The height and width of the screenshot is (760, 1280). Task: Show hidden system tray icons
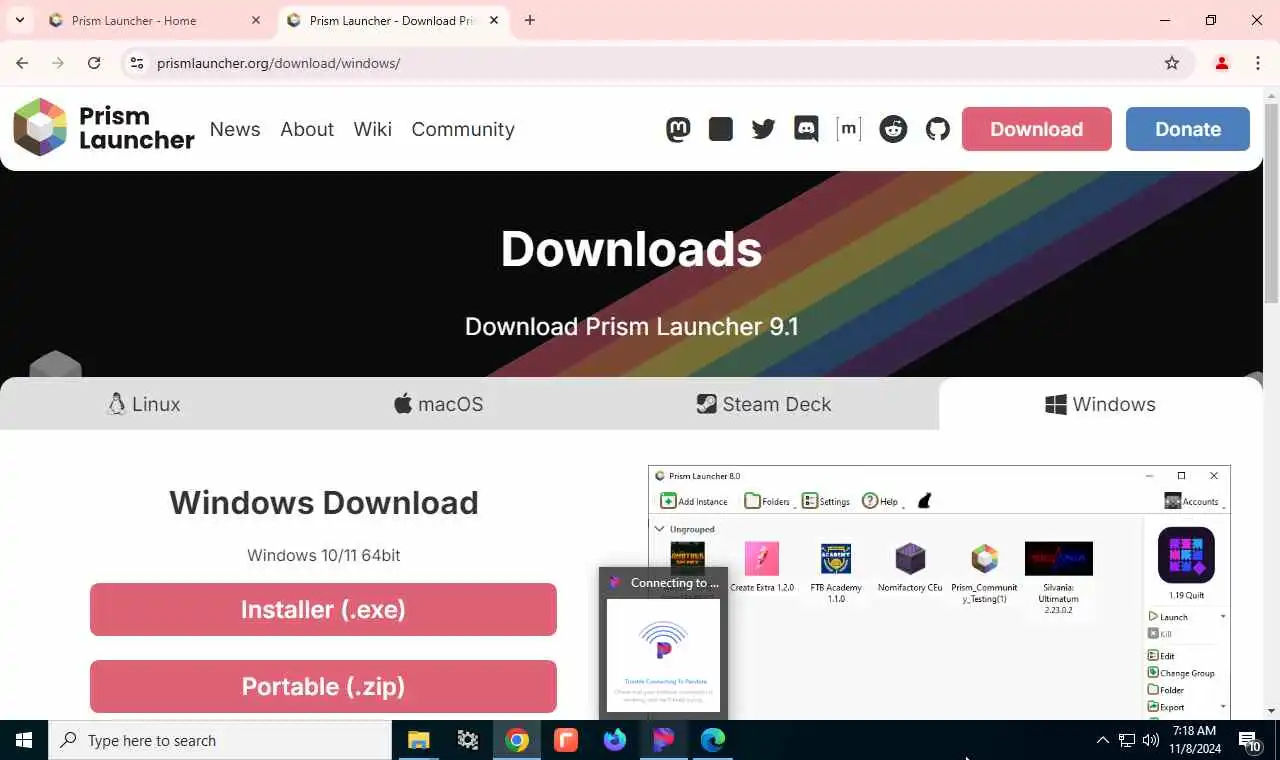pos(1102,740)
